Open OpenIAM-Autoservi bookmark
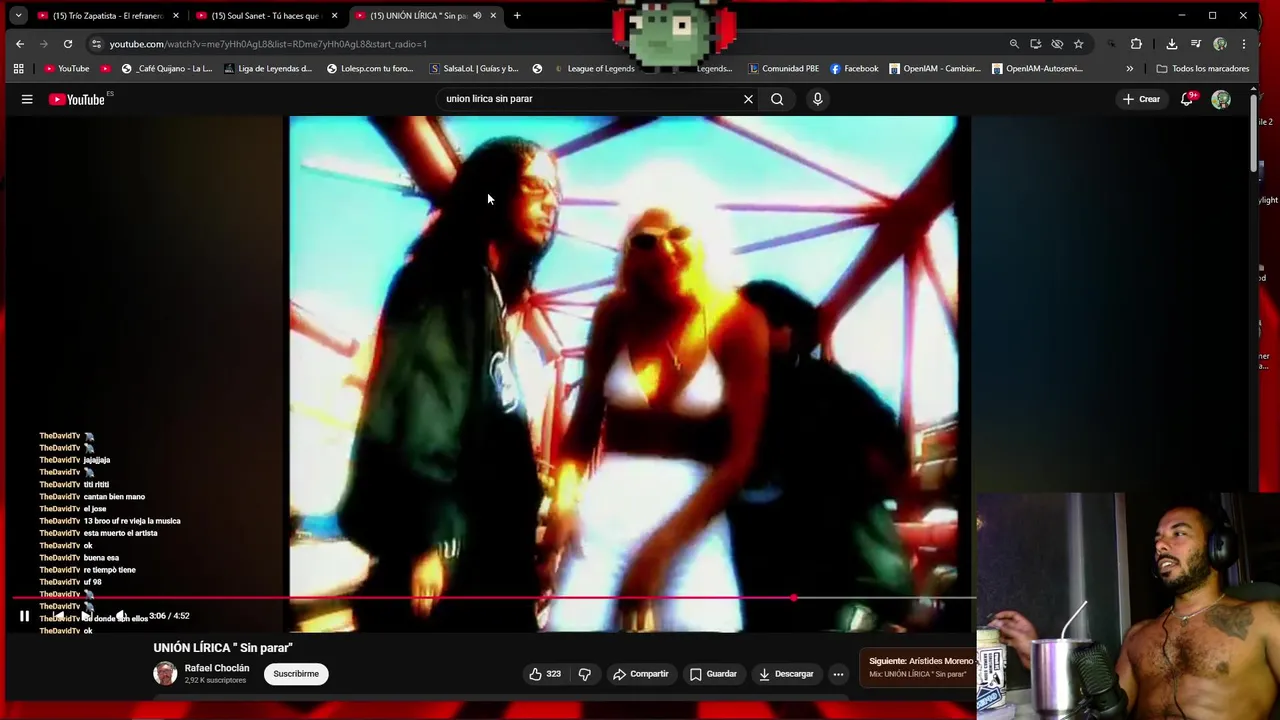 point(1037,69)
